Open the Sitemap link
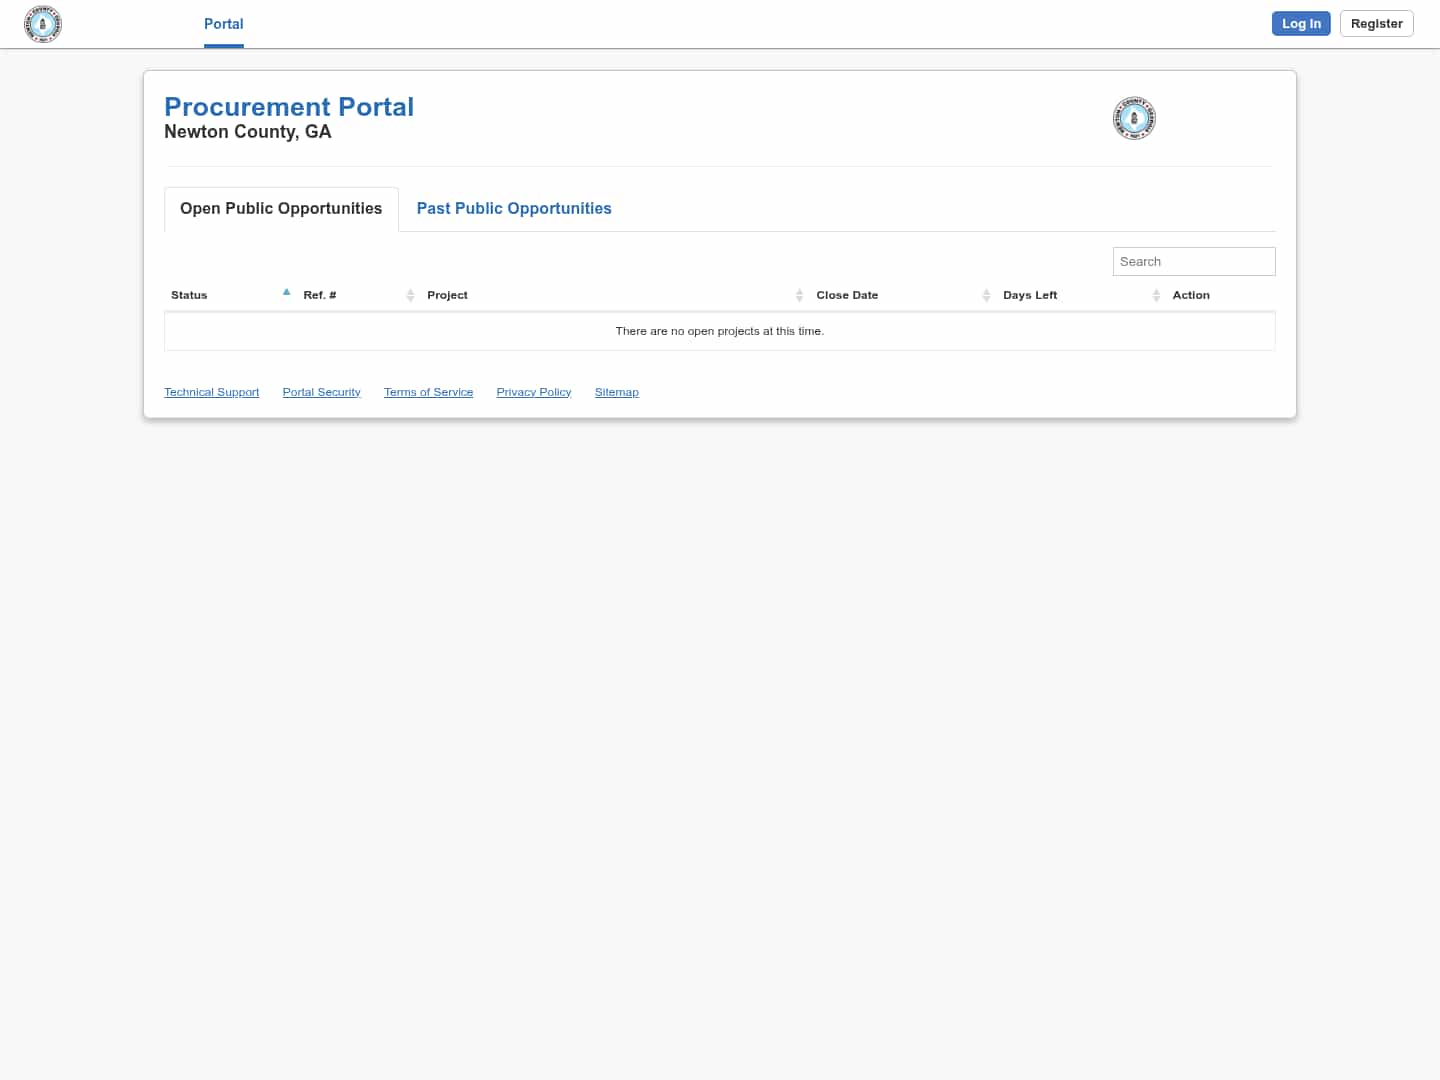 [x=616, y=391]
